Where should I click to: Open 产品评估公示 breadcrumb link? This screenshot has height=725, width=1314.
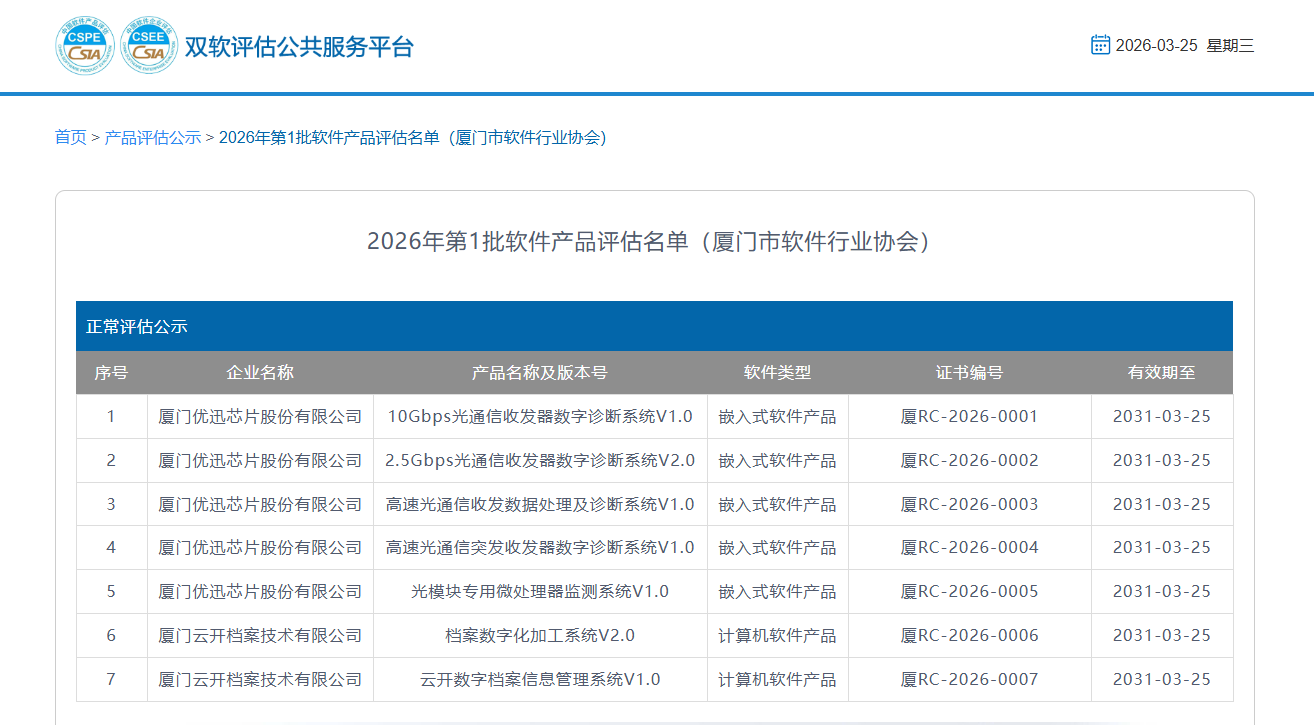pos(153,137)
